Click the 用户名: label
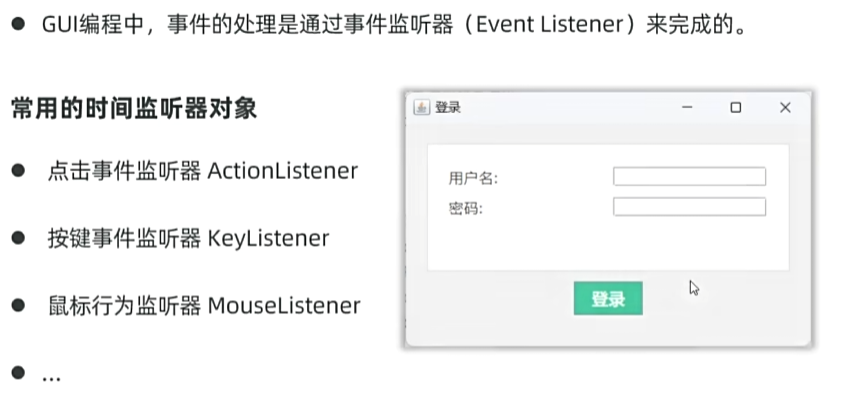 point(473,178)
